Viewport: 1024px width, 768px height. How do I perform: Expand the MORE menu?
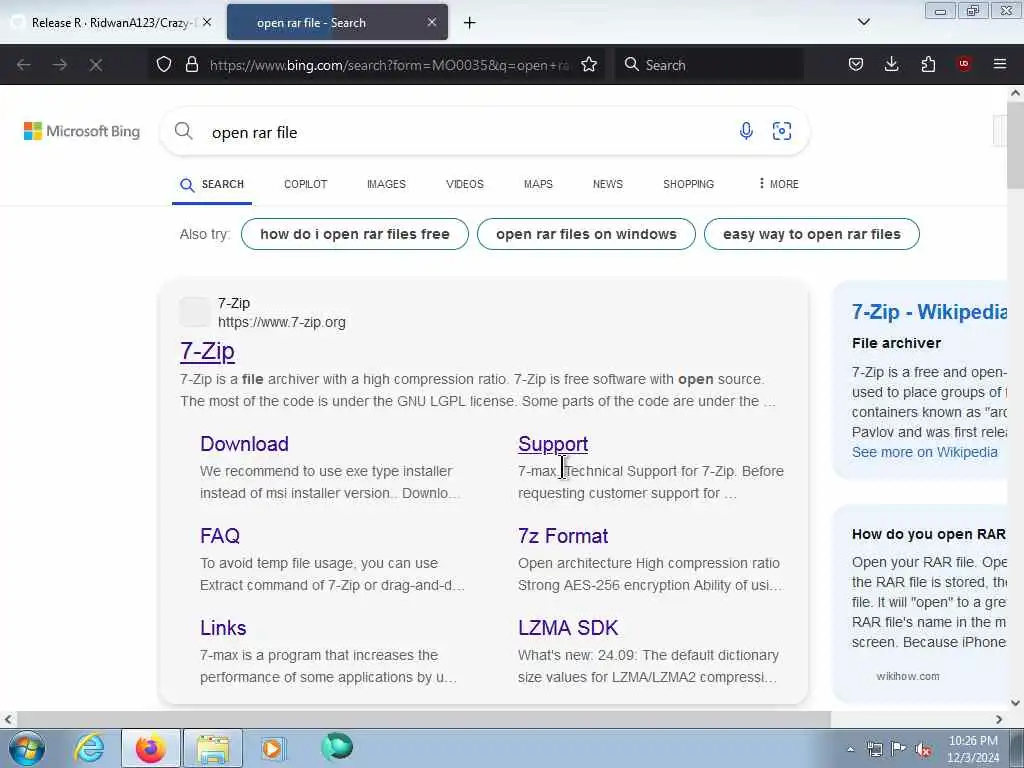(x=778, y=184)
